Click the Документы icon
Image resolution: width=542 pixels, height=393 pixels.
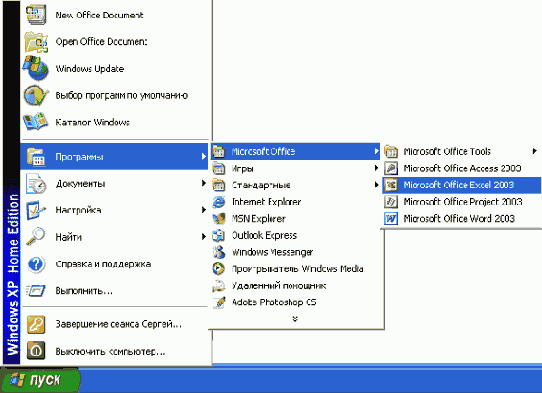[x=36, y=184]
